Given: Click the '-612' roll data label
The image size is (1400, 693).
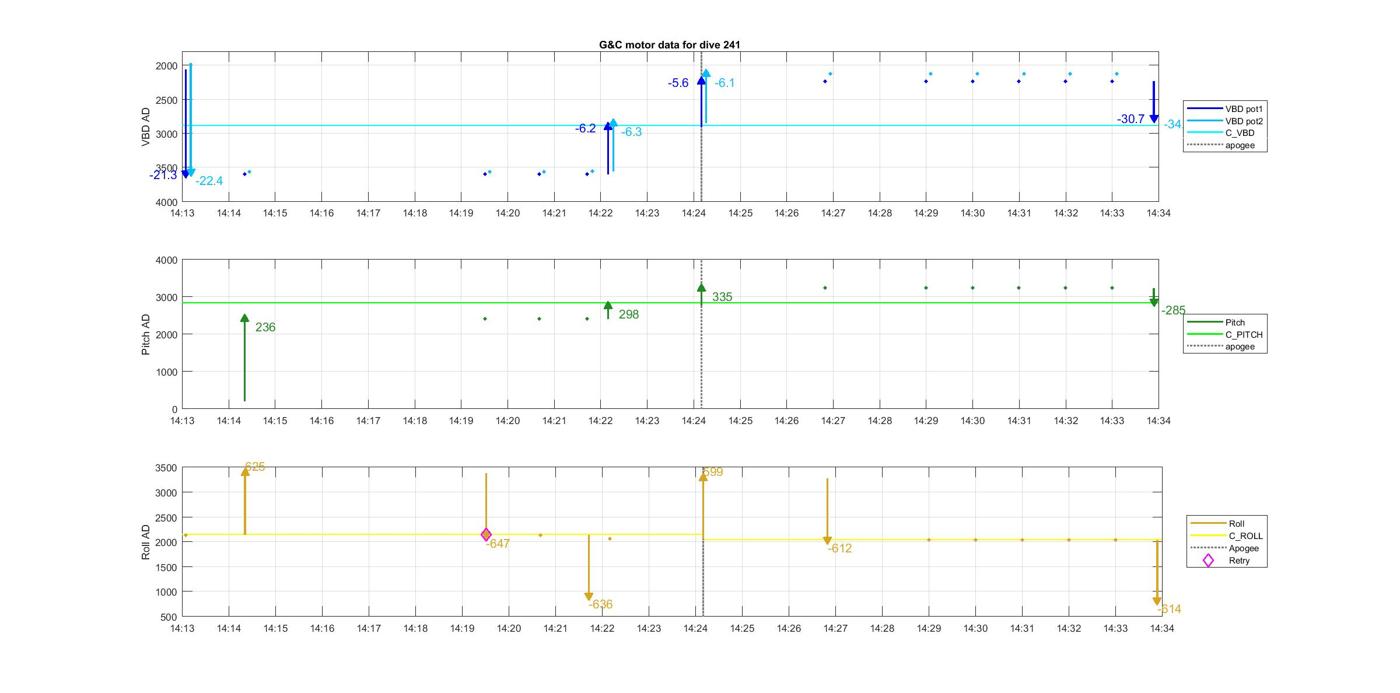Looking at the screenshot, I should click(839, 548).
